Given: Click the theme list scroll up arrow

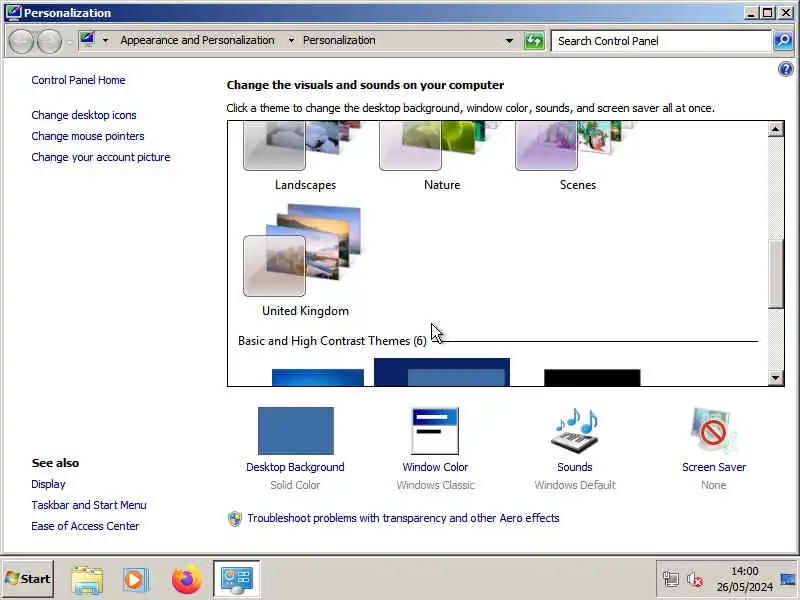Looking at the screenshot, I should [776, 130].
